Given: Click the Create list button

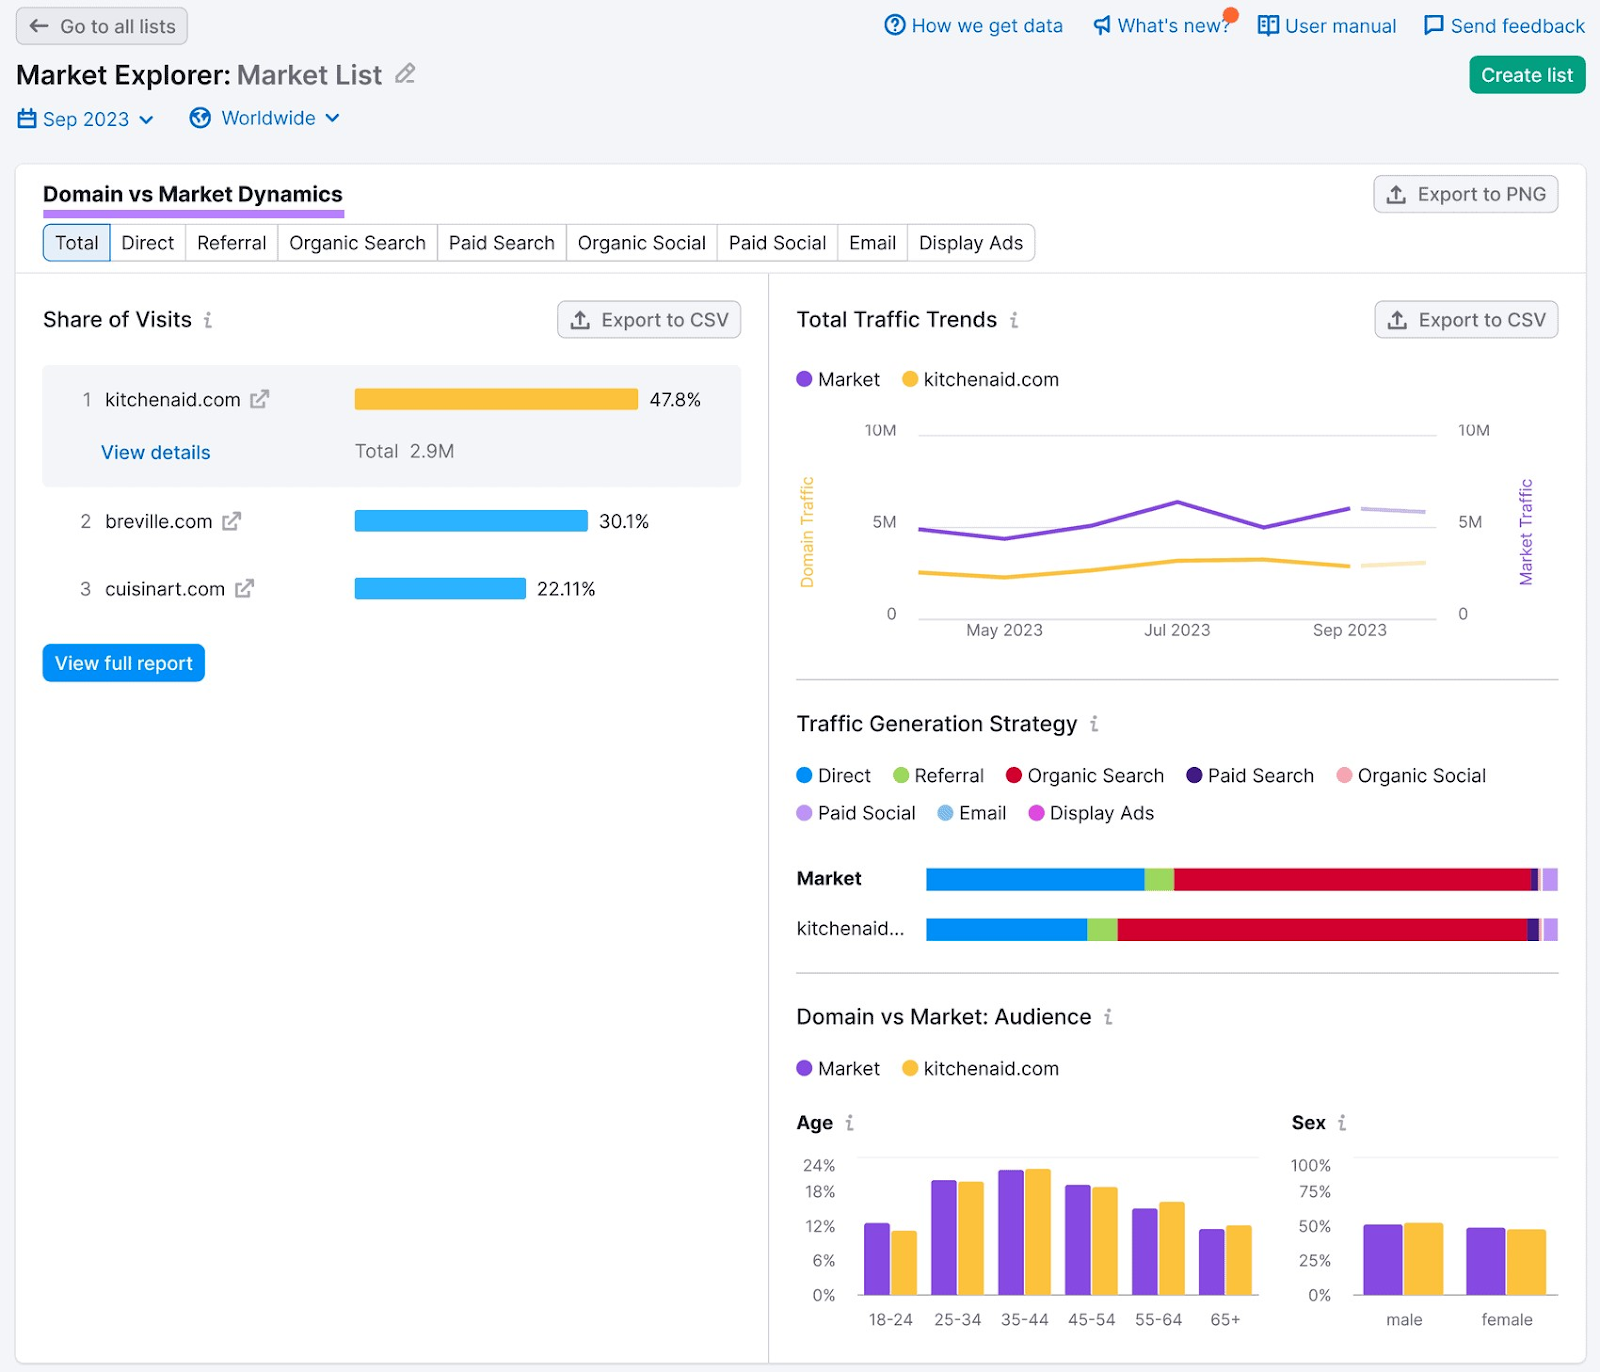Looking at the screenshot, I should [1527, 75].
